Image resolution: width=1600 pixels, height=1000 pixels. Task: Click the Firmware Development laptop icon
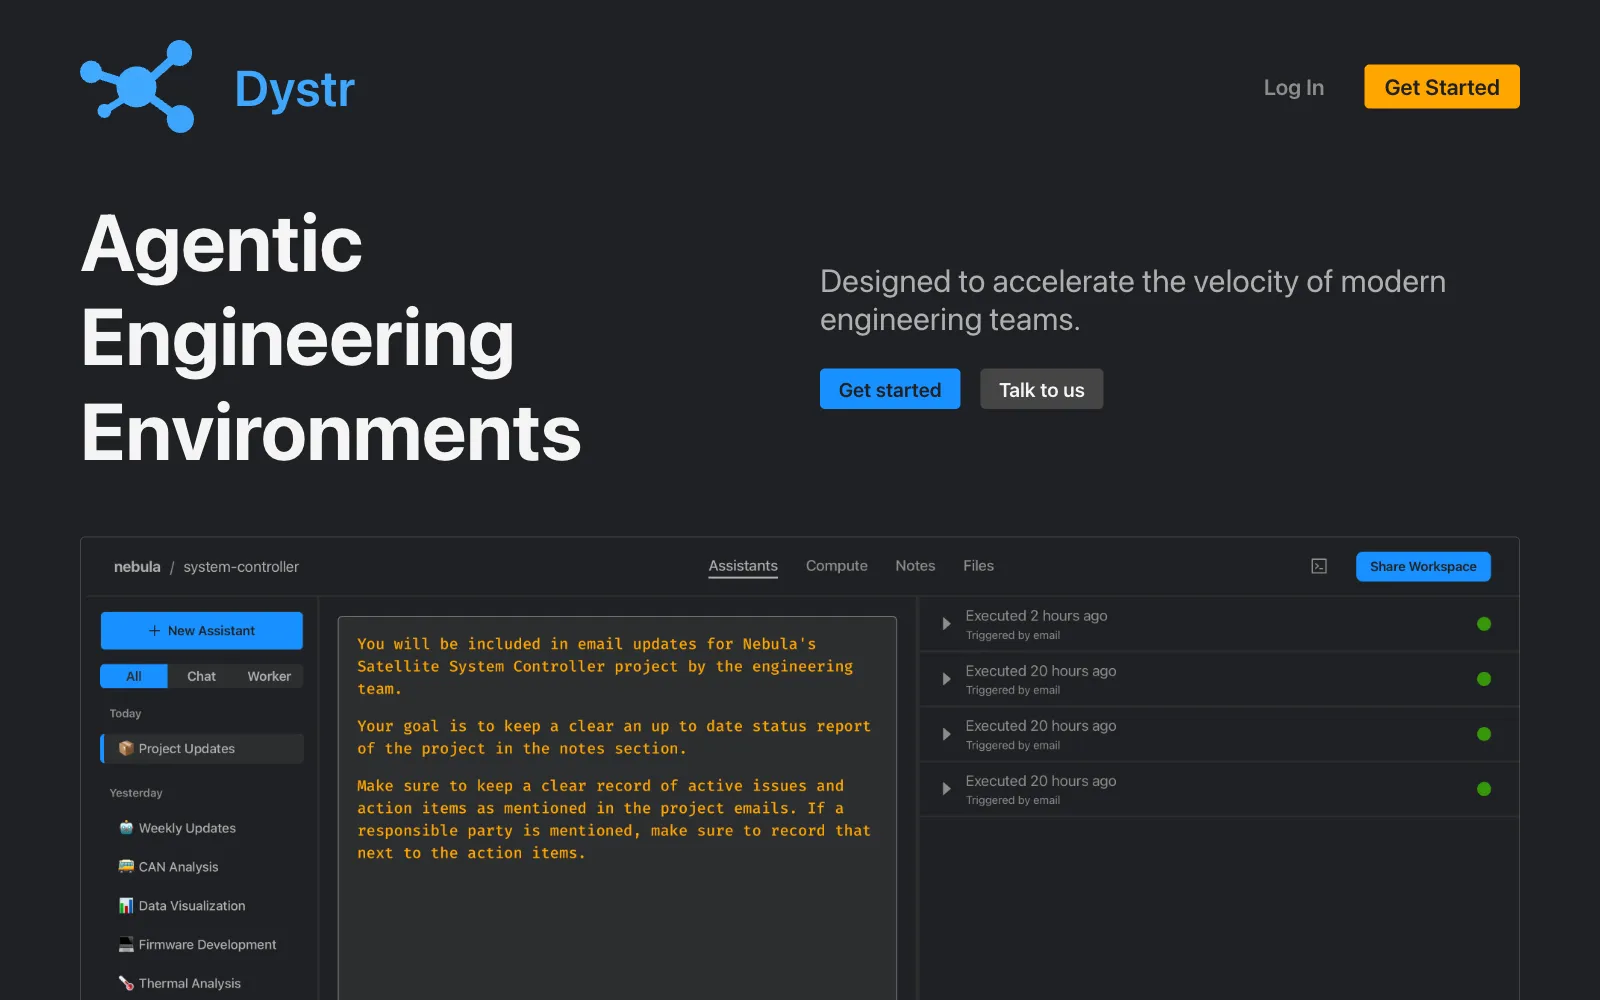coord(126,944)
